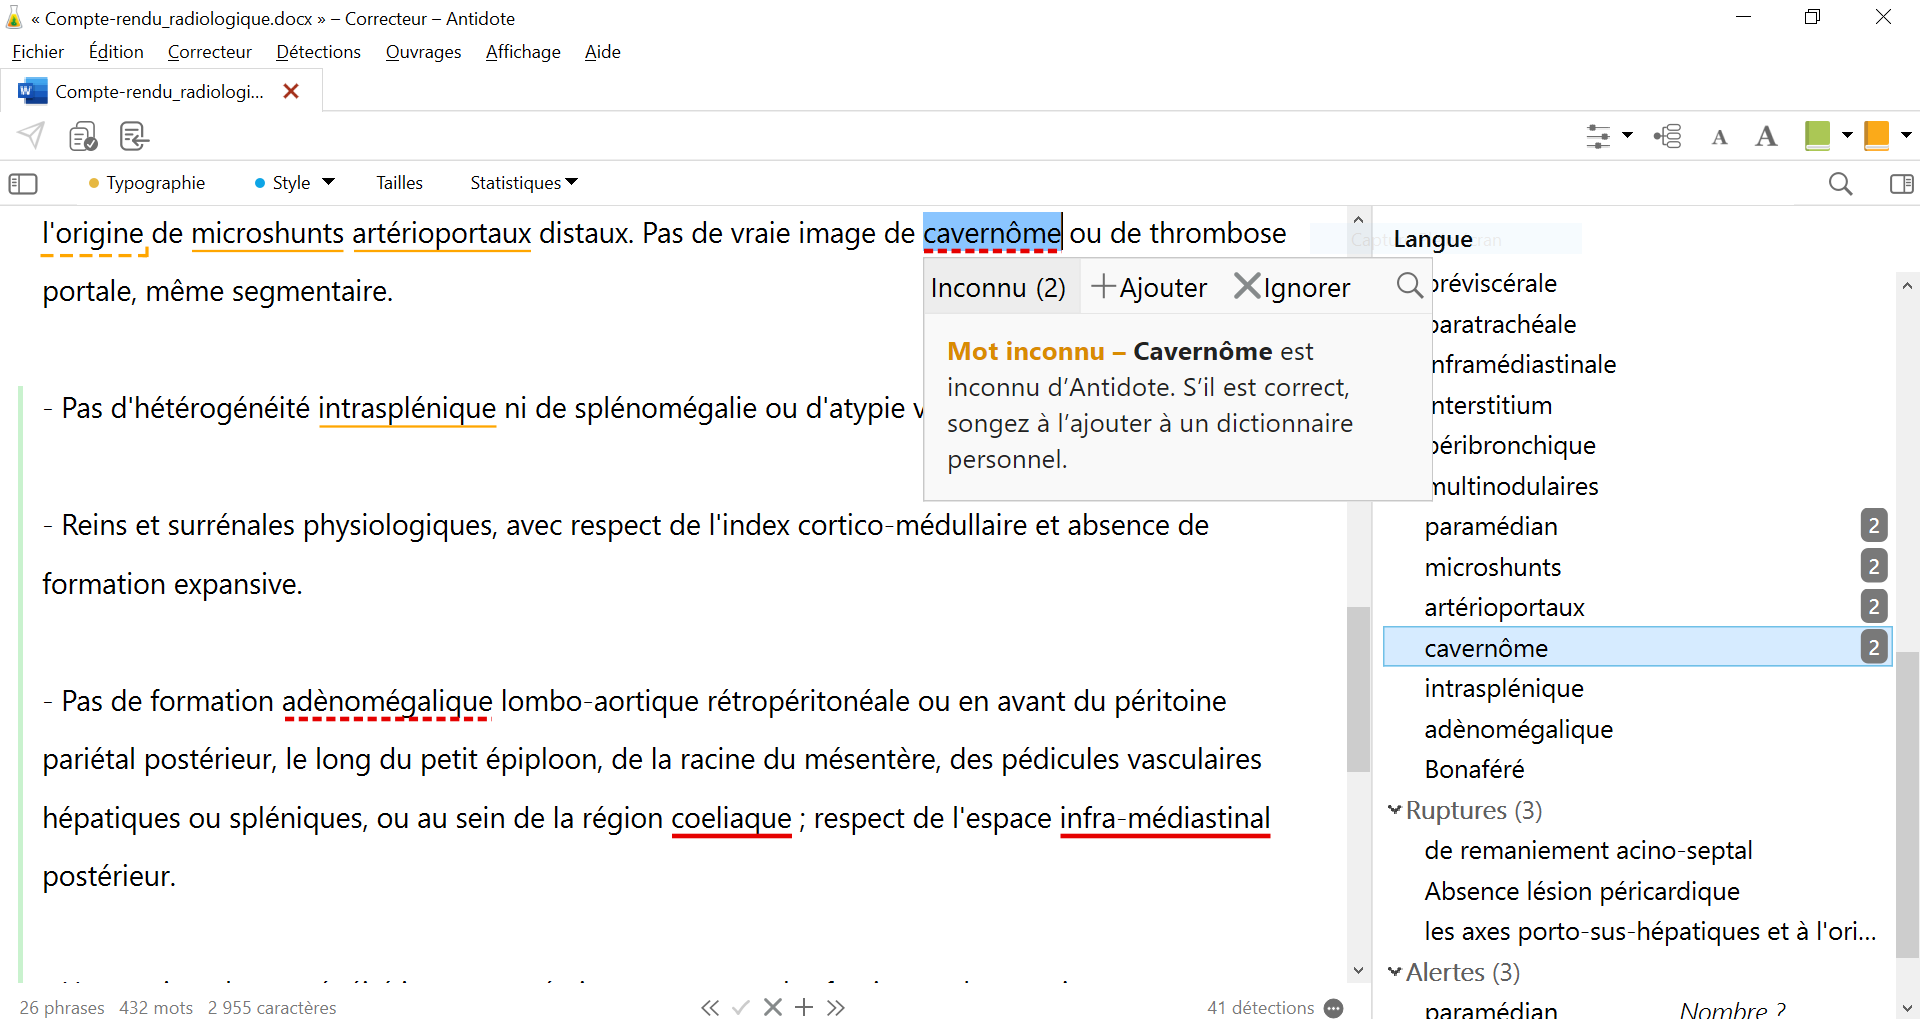Click the small letter A text size icon
This screenshot has width=1920, height=1019.
click(1719, 137)
